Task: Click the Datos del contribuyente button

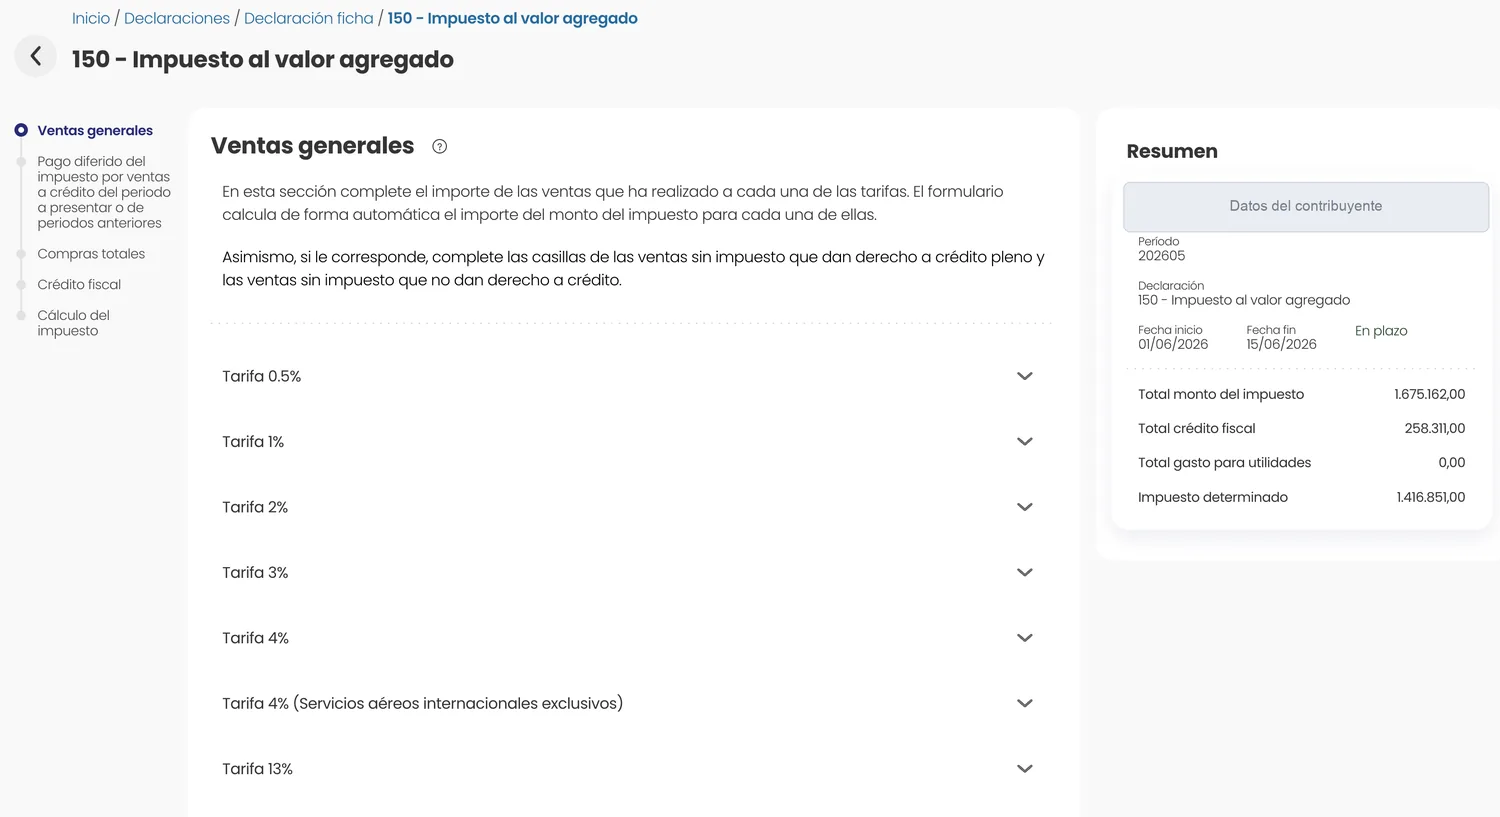Action: [x=1306, y=206]
